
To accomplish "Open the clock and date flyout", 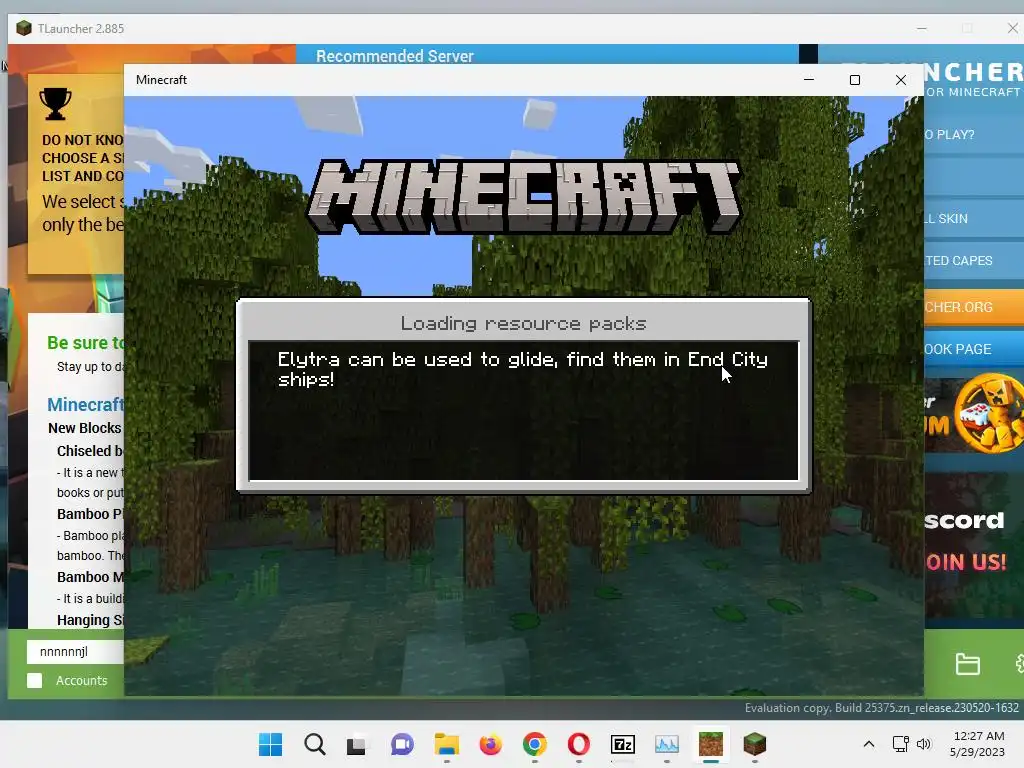I will (978, 744).
